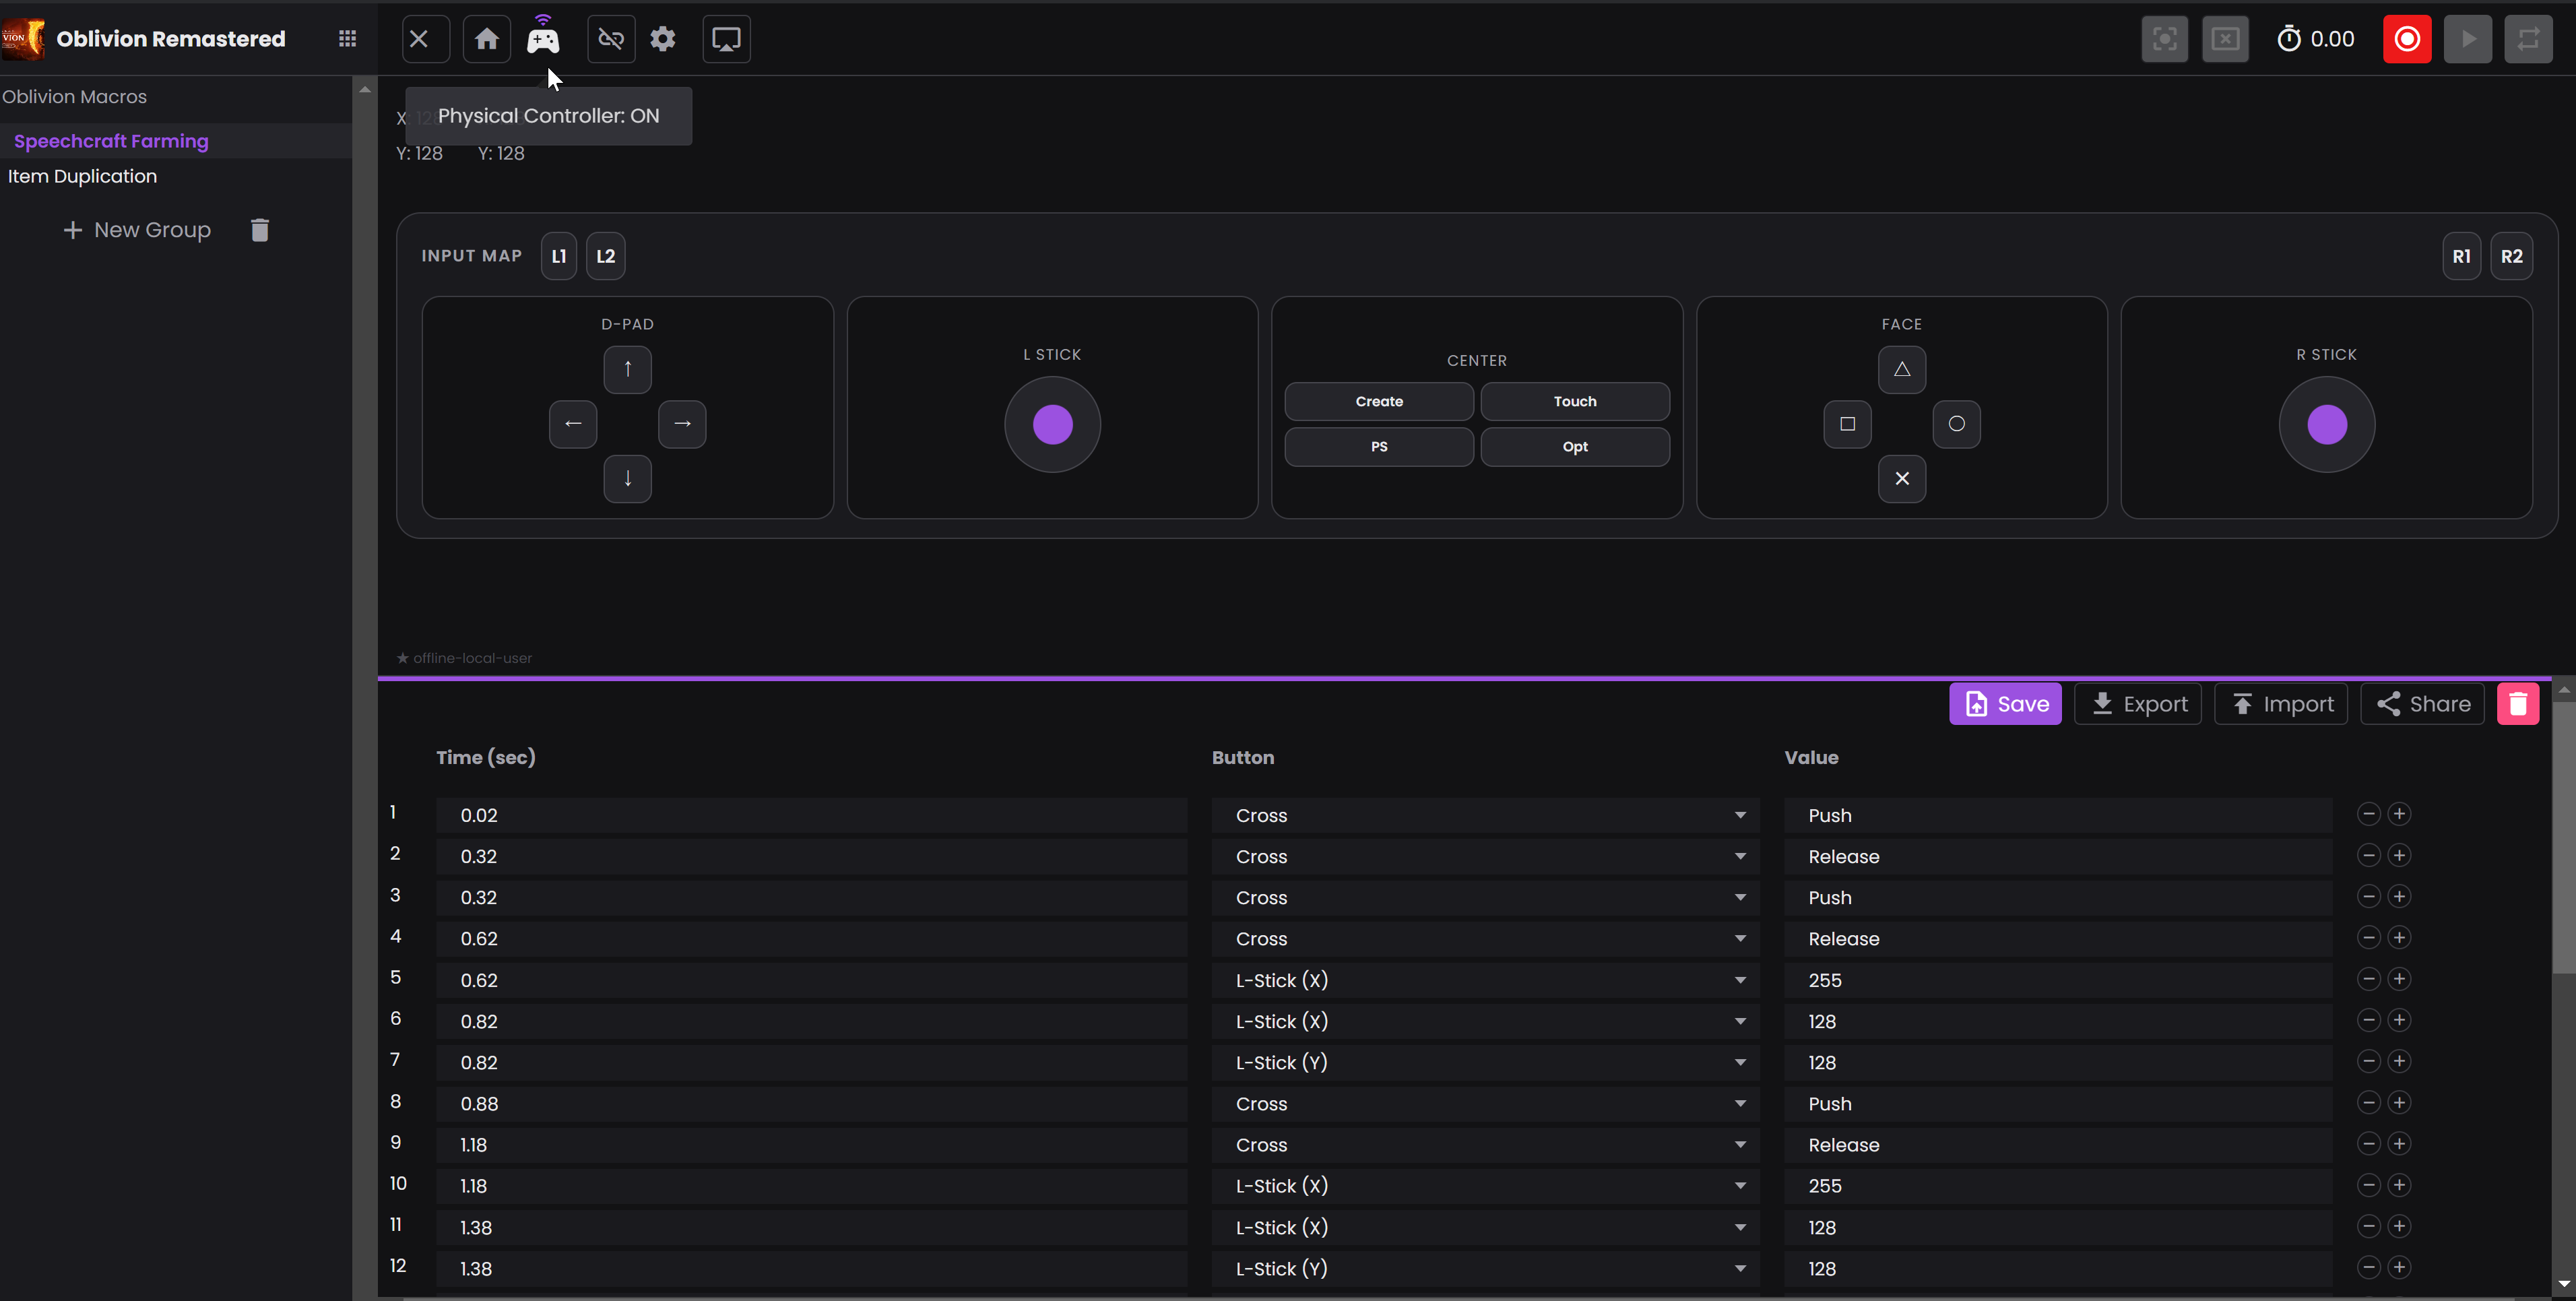This screenshot has height=1301, width=2576.
Task: Click the Import button
Action: point(2281,704)
